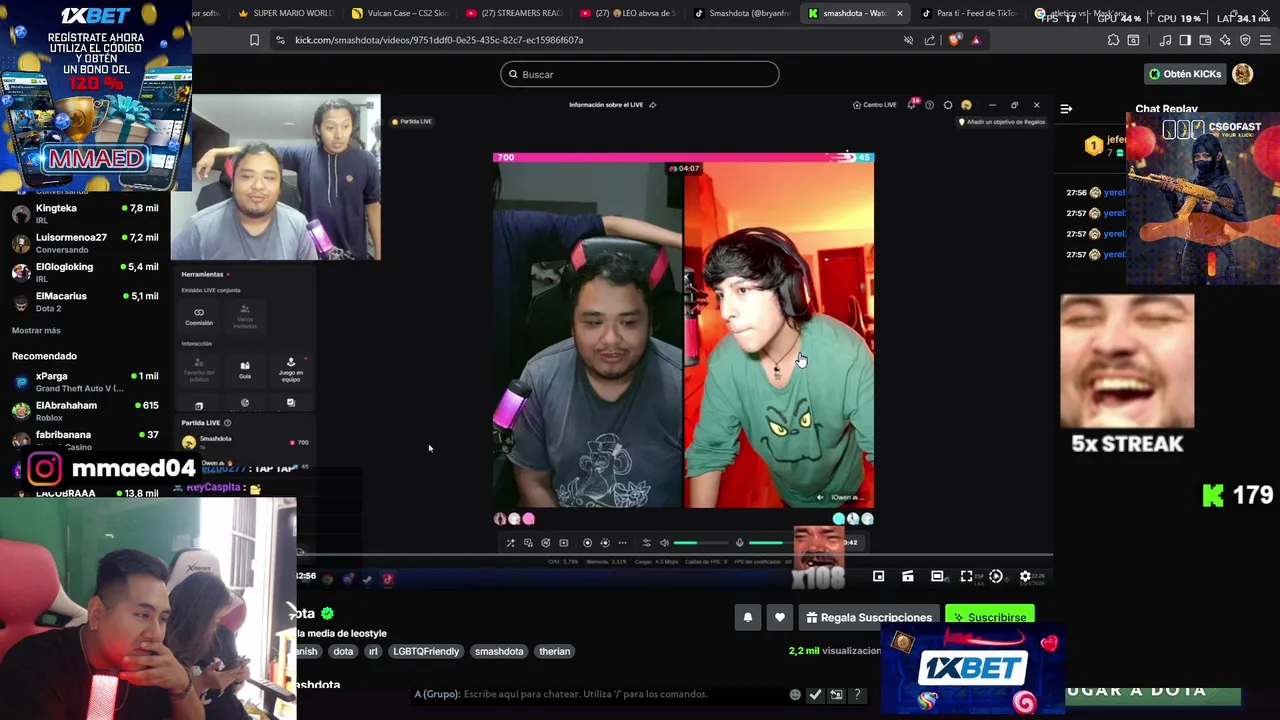Toggle the muted-audio icon in the address bar

pos(908,40)
